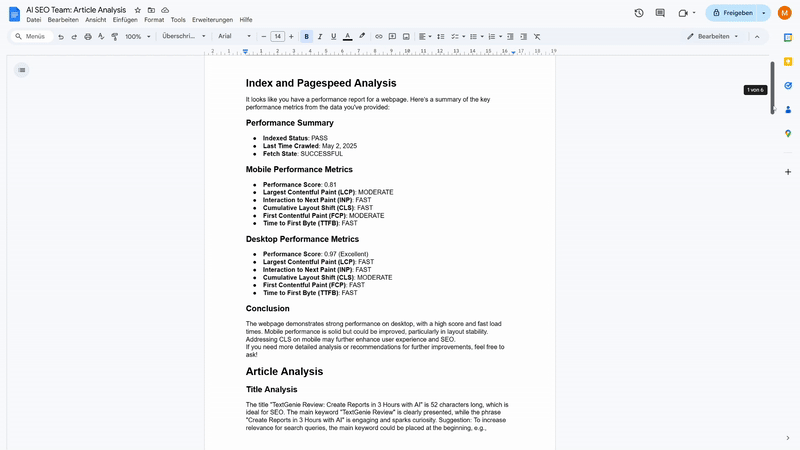Open the text color picker
This screenshot has height=450, width=800.
coord(347,37)
